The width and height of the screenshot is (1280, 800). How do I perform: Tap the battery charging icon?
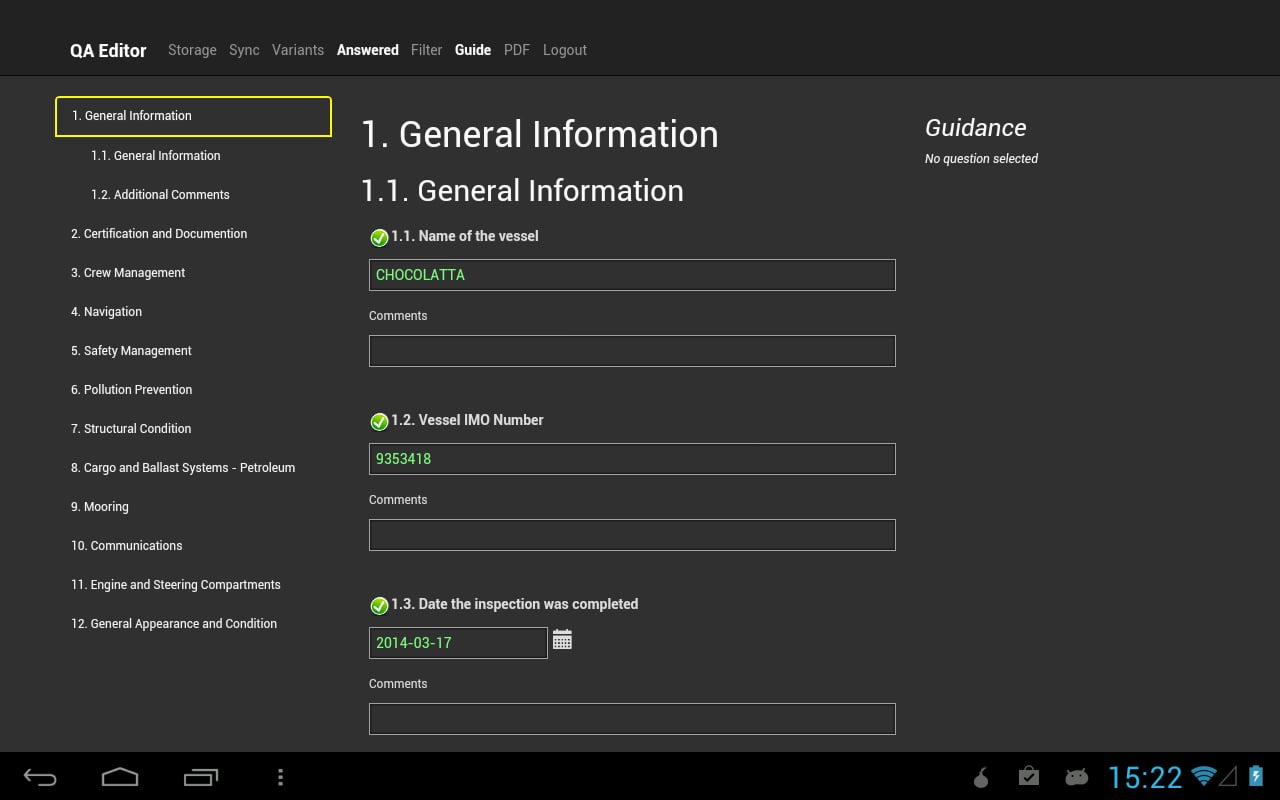[x=1256, y=776]
